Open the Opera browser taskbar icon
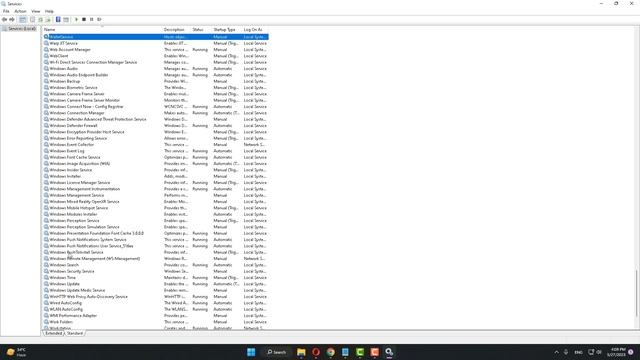The image size is (640, 360). pos(316,352)
